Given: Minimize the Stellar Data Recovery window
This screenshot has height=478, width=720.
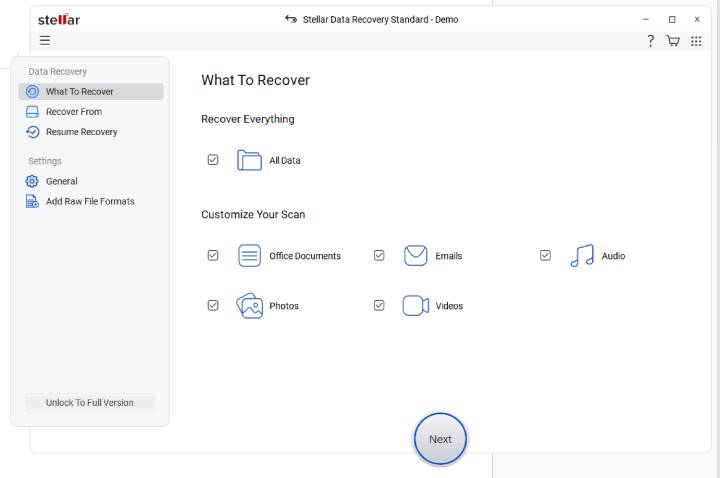Looking at the screenshot, I should click(x=646, y=19).
